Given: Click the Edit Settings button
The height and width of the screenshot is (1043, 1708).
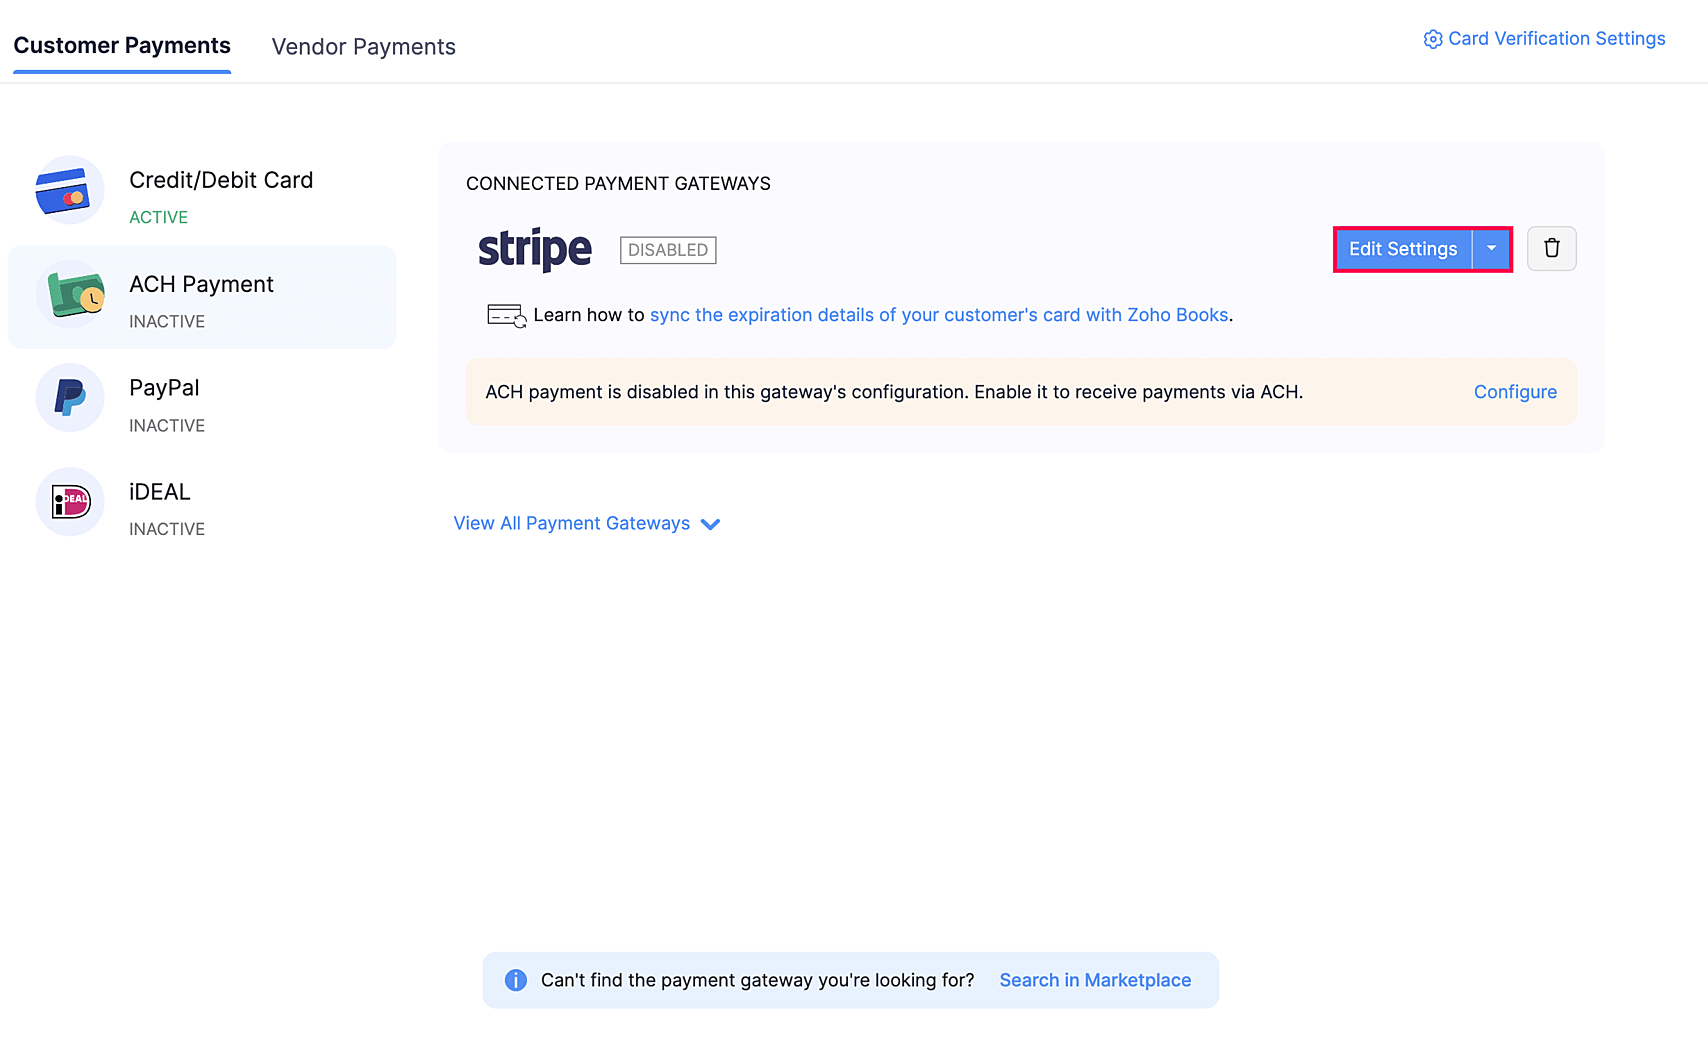Looking at the screenshot, I should (1402, 249).
